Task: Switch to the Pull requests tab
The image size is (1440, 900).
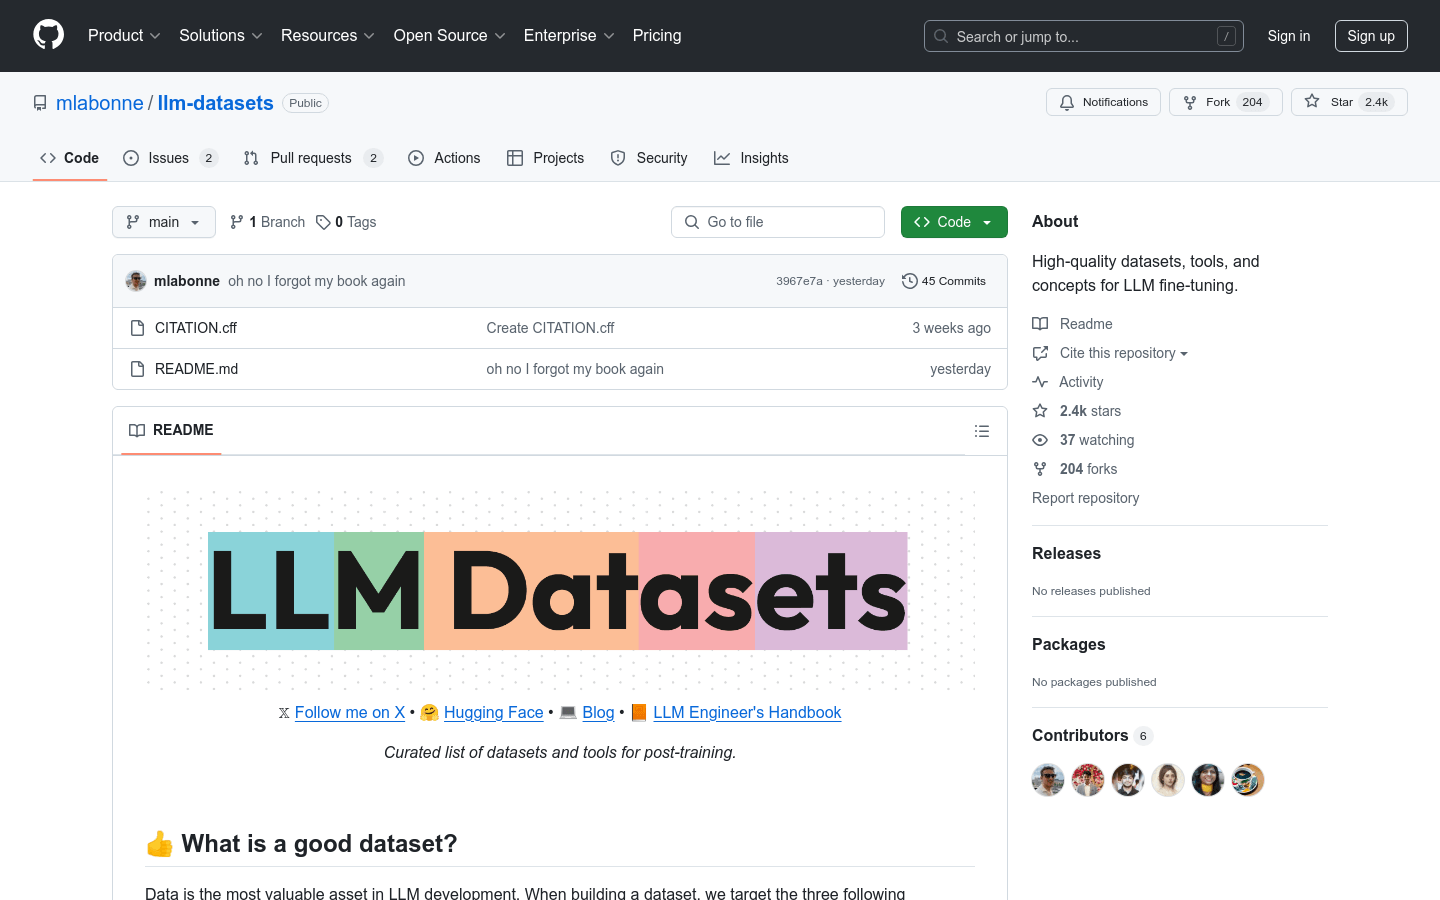Action: tap(313, 158)
